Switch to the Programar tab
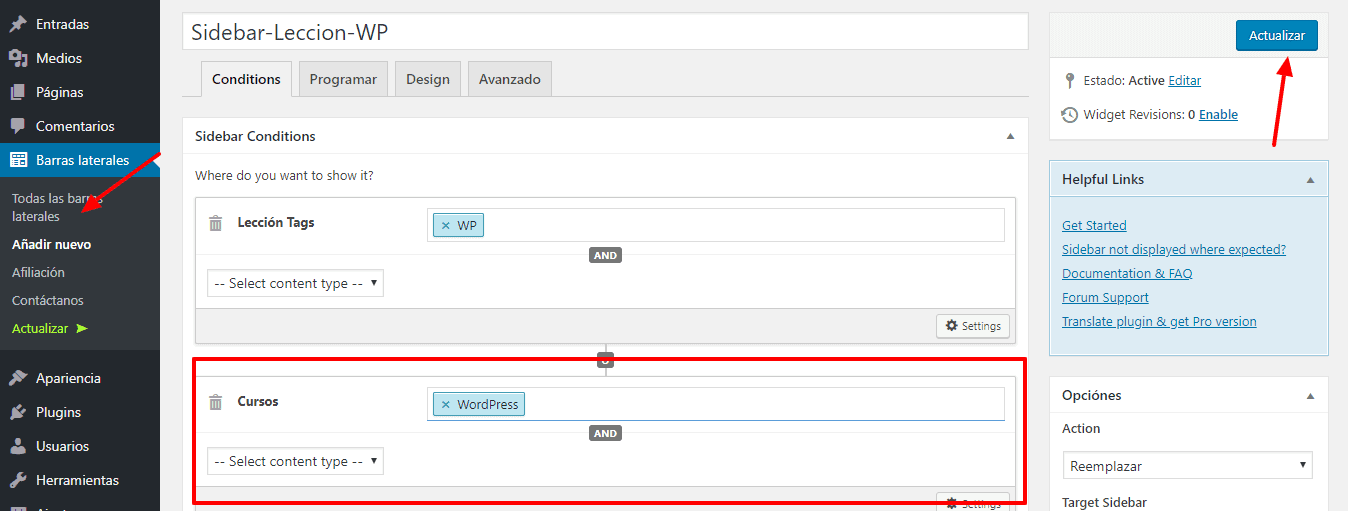 [343, 79]
